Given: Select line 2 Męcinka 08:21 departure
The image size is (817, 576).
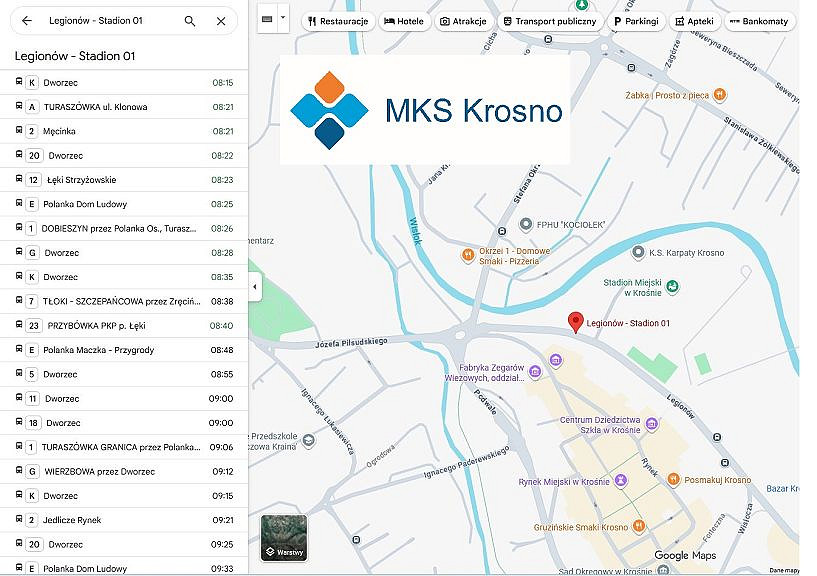Looking at the screenshot, I should coord(124,131).
